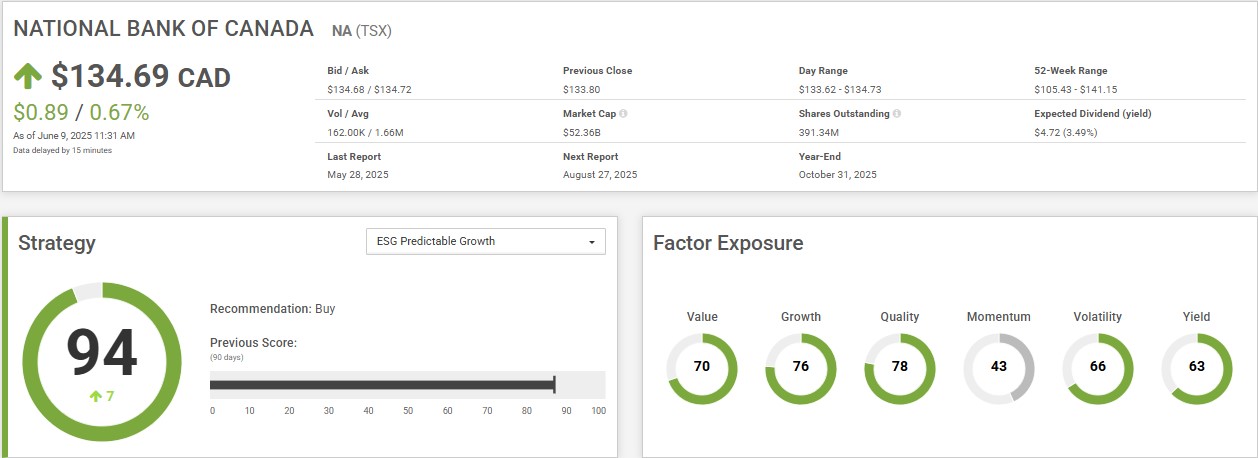The width and height of the screenshot is (1258, 458).
Task: Click the Vol / Avg label
Action: coord(349,114)
